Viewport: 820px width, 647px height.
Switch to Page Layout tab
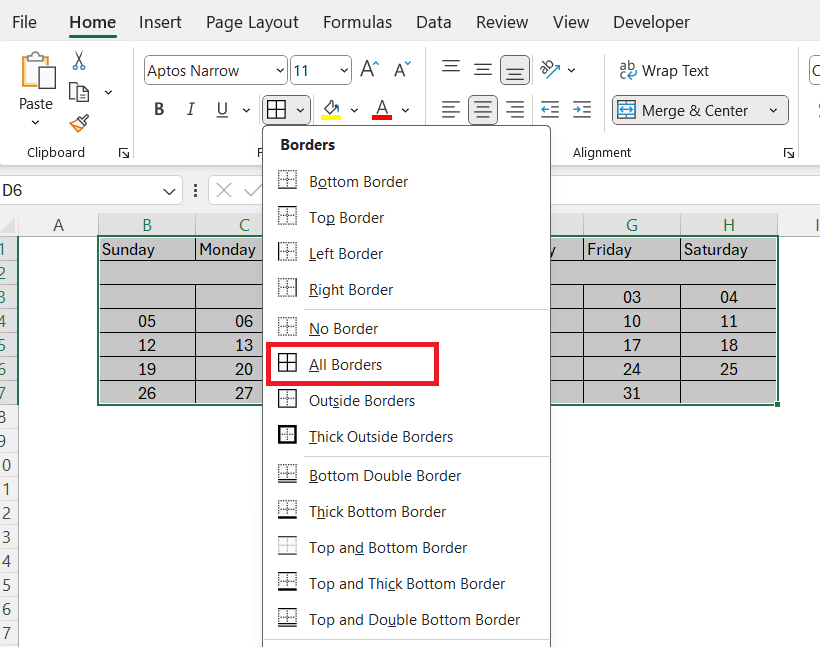tap(252, 22)
